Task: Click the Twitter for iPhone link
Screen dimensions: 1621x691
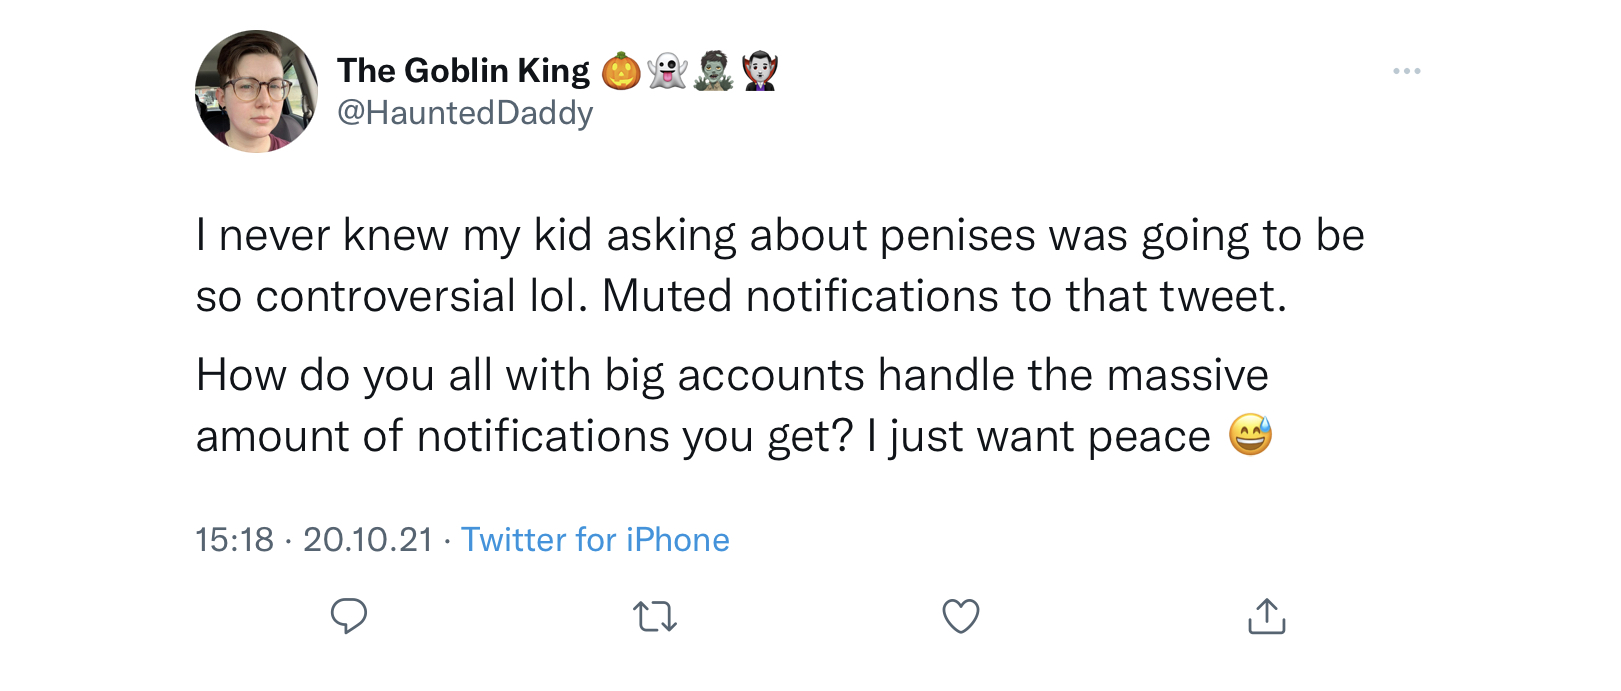Action: coord(595,540)
